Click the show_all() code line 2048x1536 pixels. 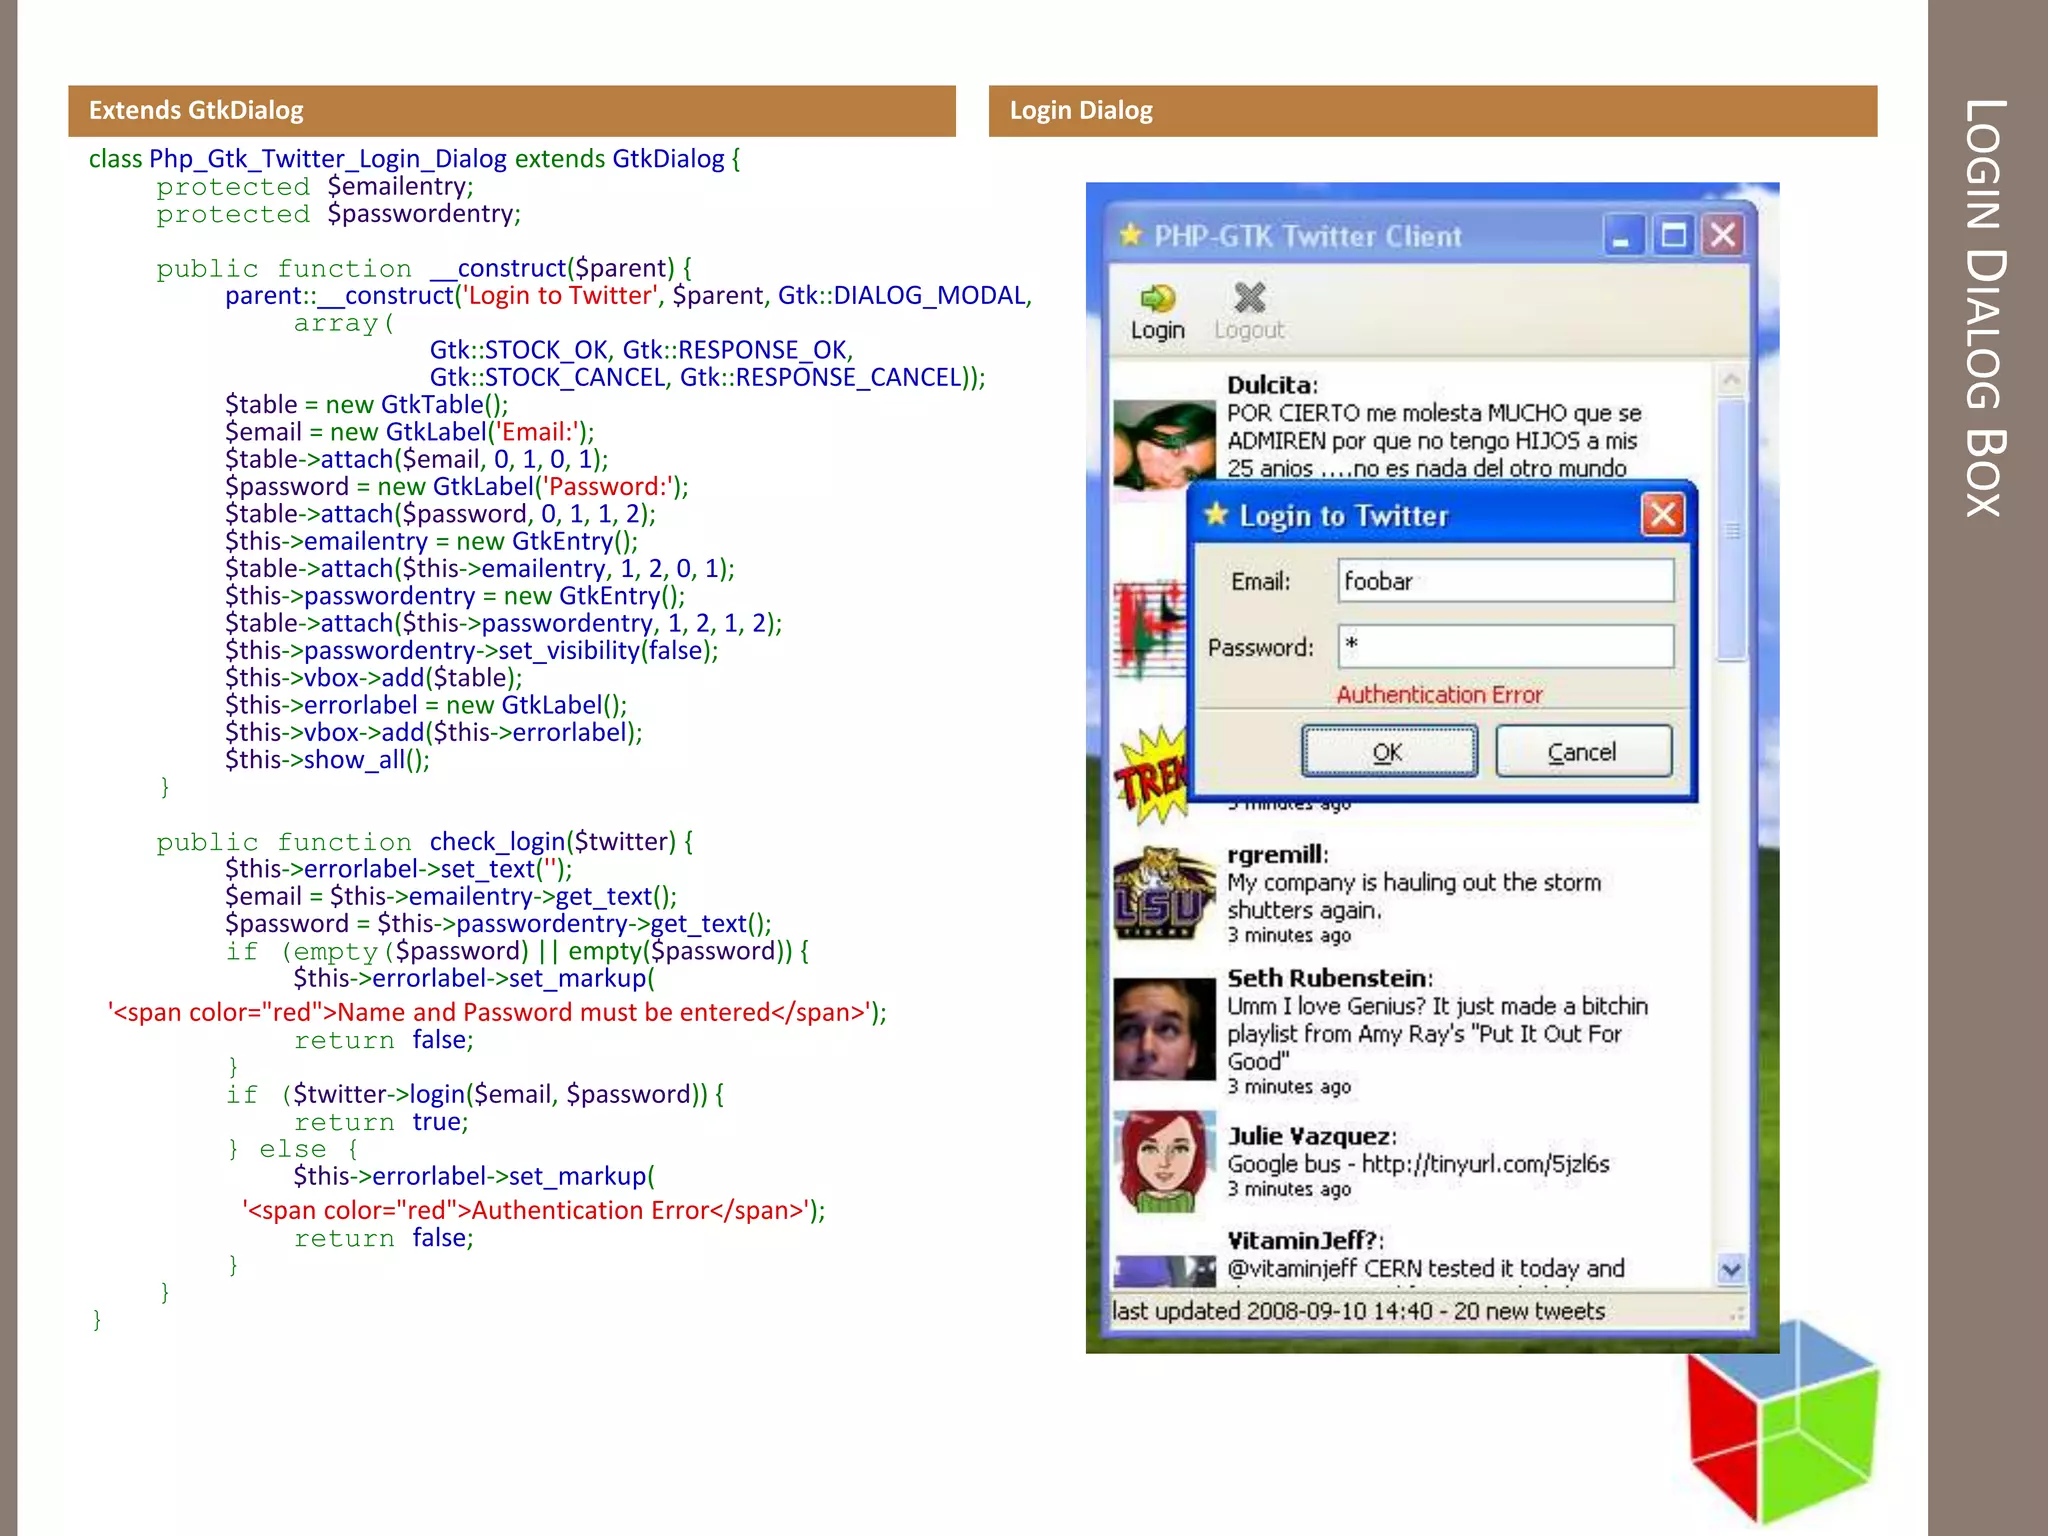click(x=327, y=760)
